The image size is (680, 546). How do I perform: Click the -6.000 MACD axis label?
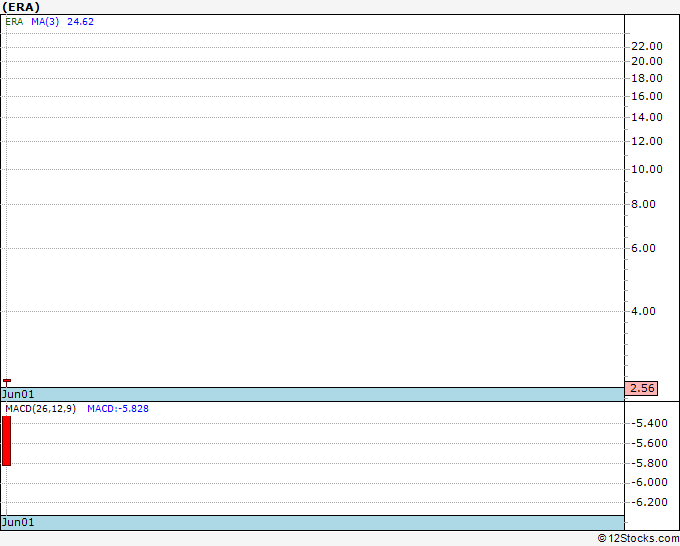[x=649, y=482]
